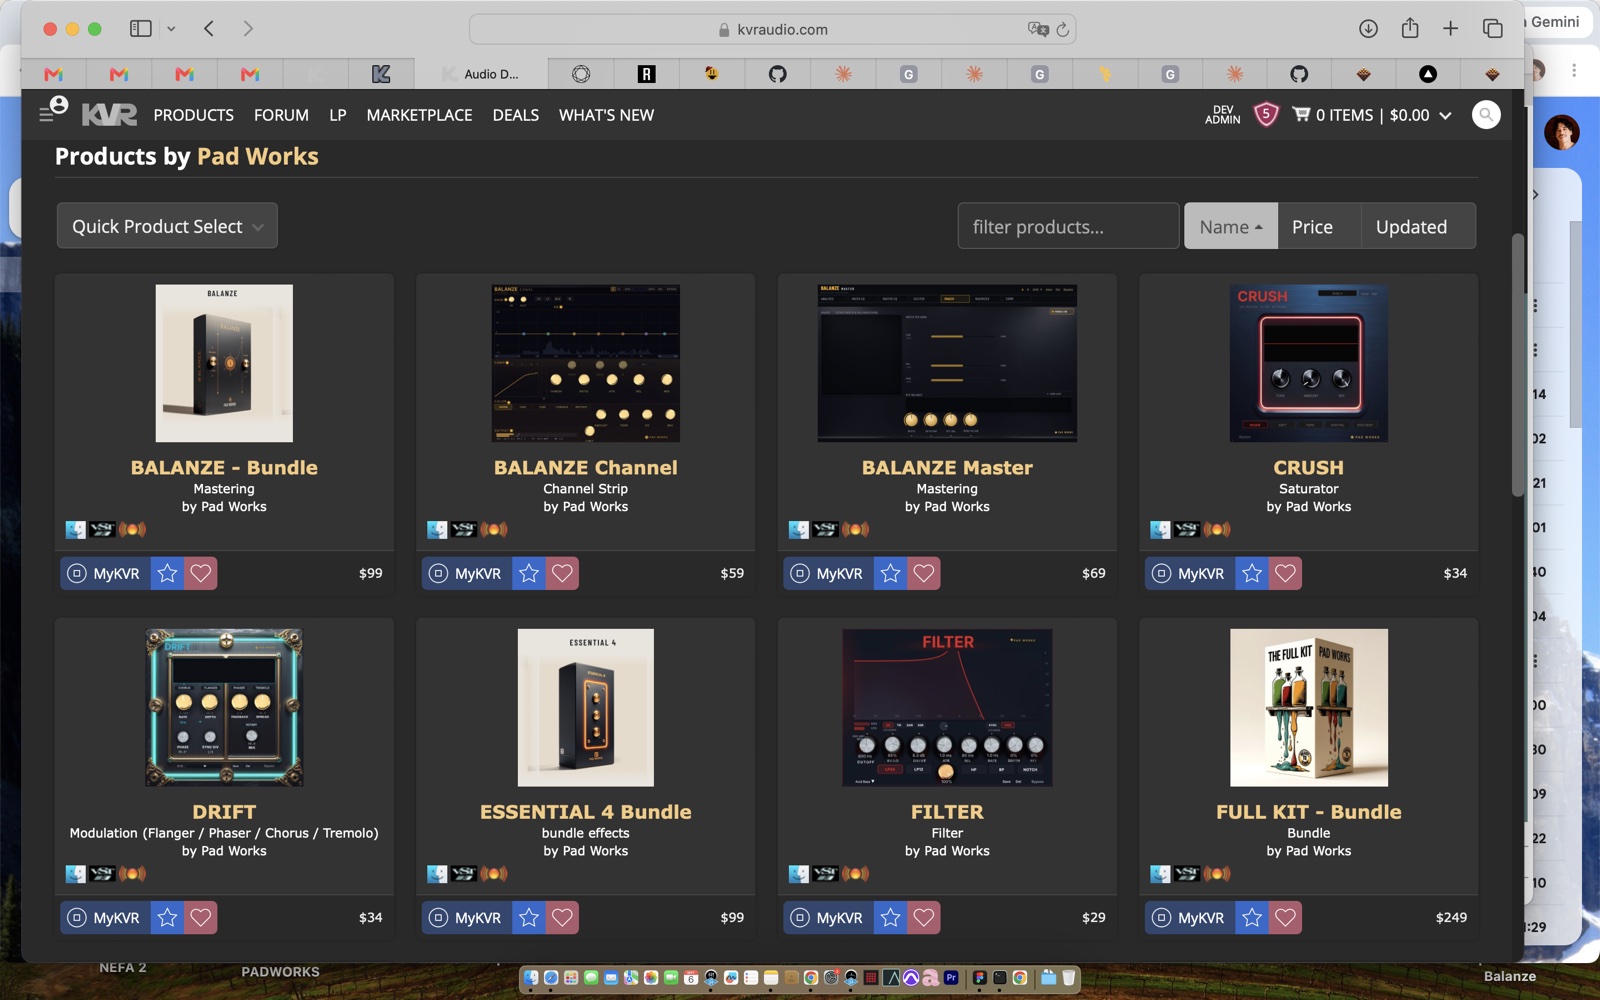This screenshot has width=1600, height=1000.
Task: Open the Pad Works developer link in heading
Action: [x=258, y=156]
